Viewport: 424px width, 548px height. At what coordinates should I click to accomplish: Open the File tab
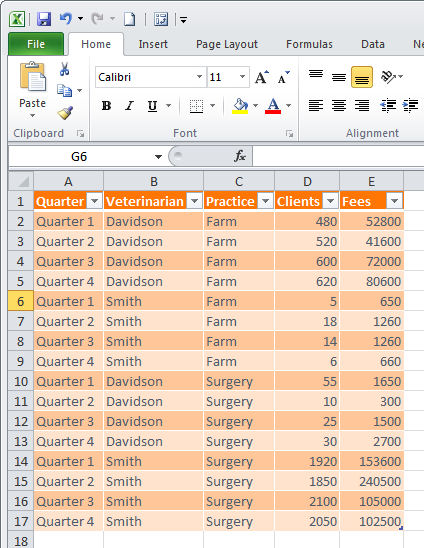tap(36, 44)
